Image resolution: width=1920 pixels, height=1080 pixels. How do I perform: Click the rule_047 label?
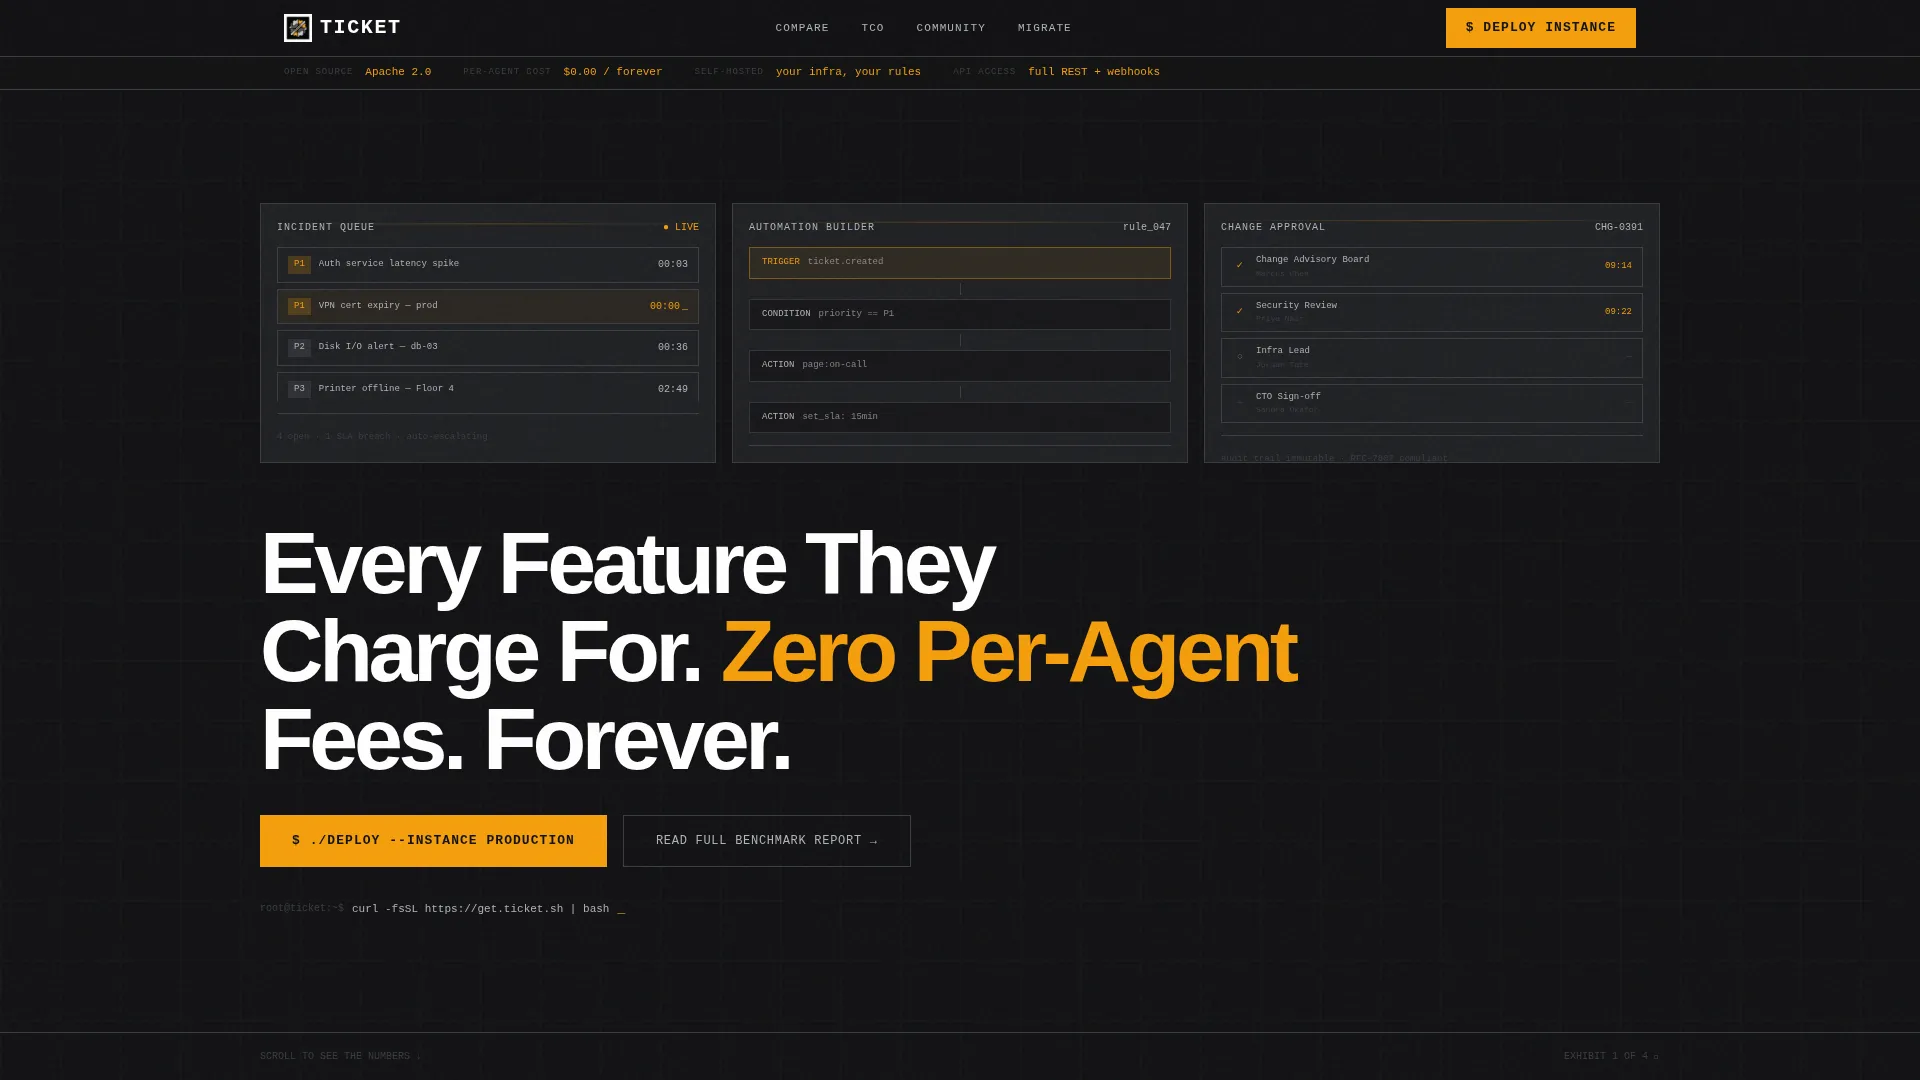point(1146,227)
